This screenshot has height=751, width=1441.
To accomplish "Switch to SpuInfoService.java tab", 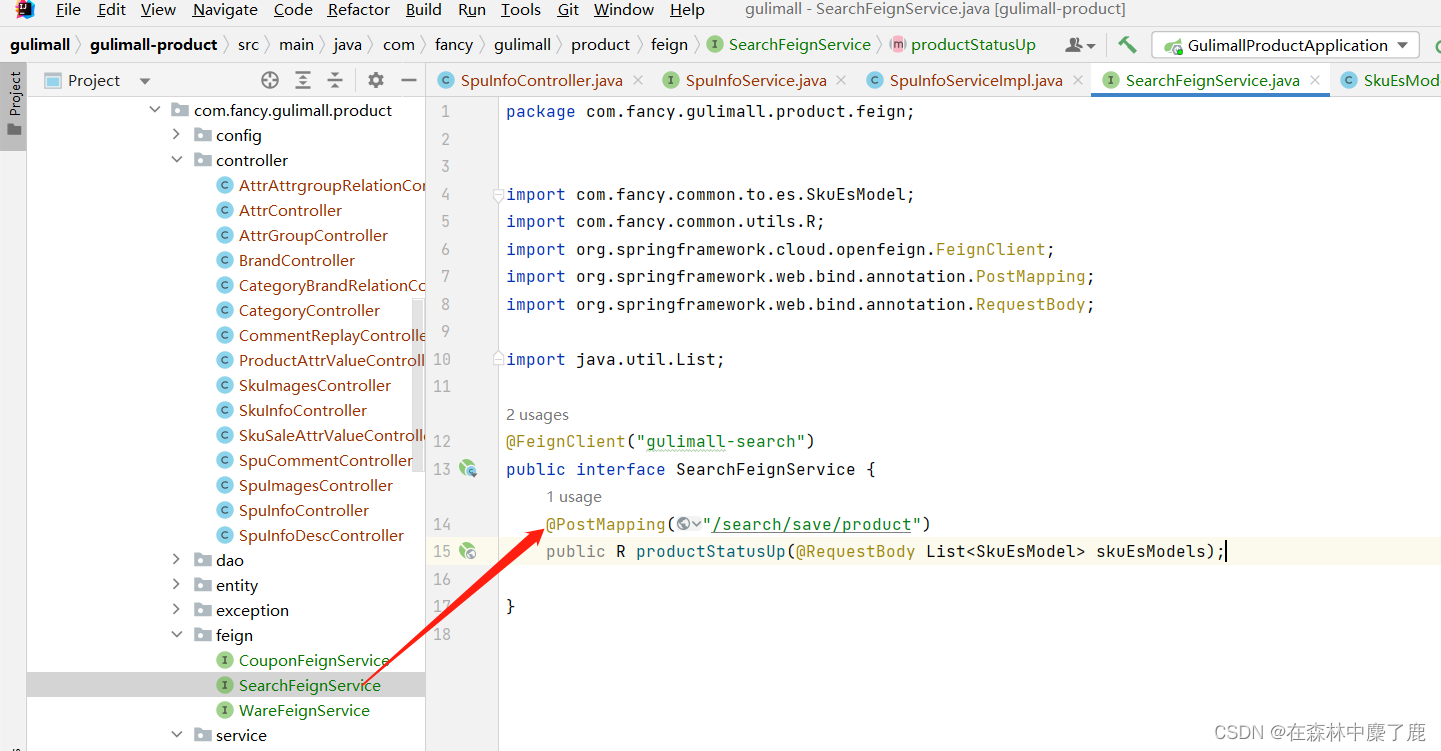I will (755, 80).
